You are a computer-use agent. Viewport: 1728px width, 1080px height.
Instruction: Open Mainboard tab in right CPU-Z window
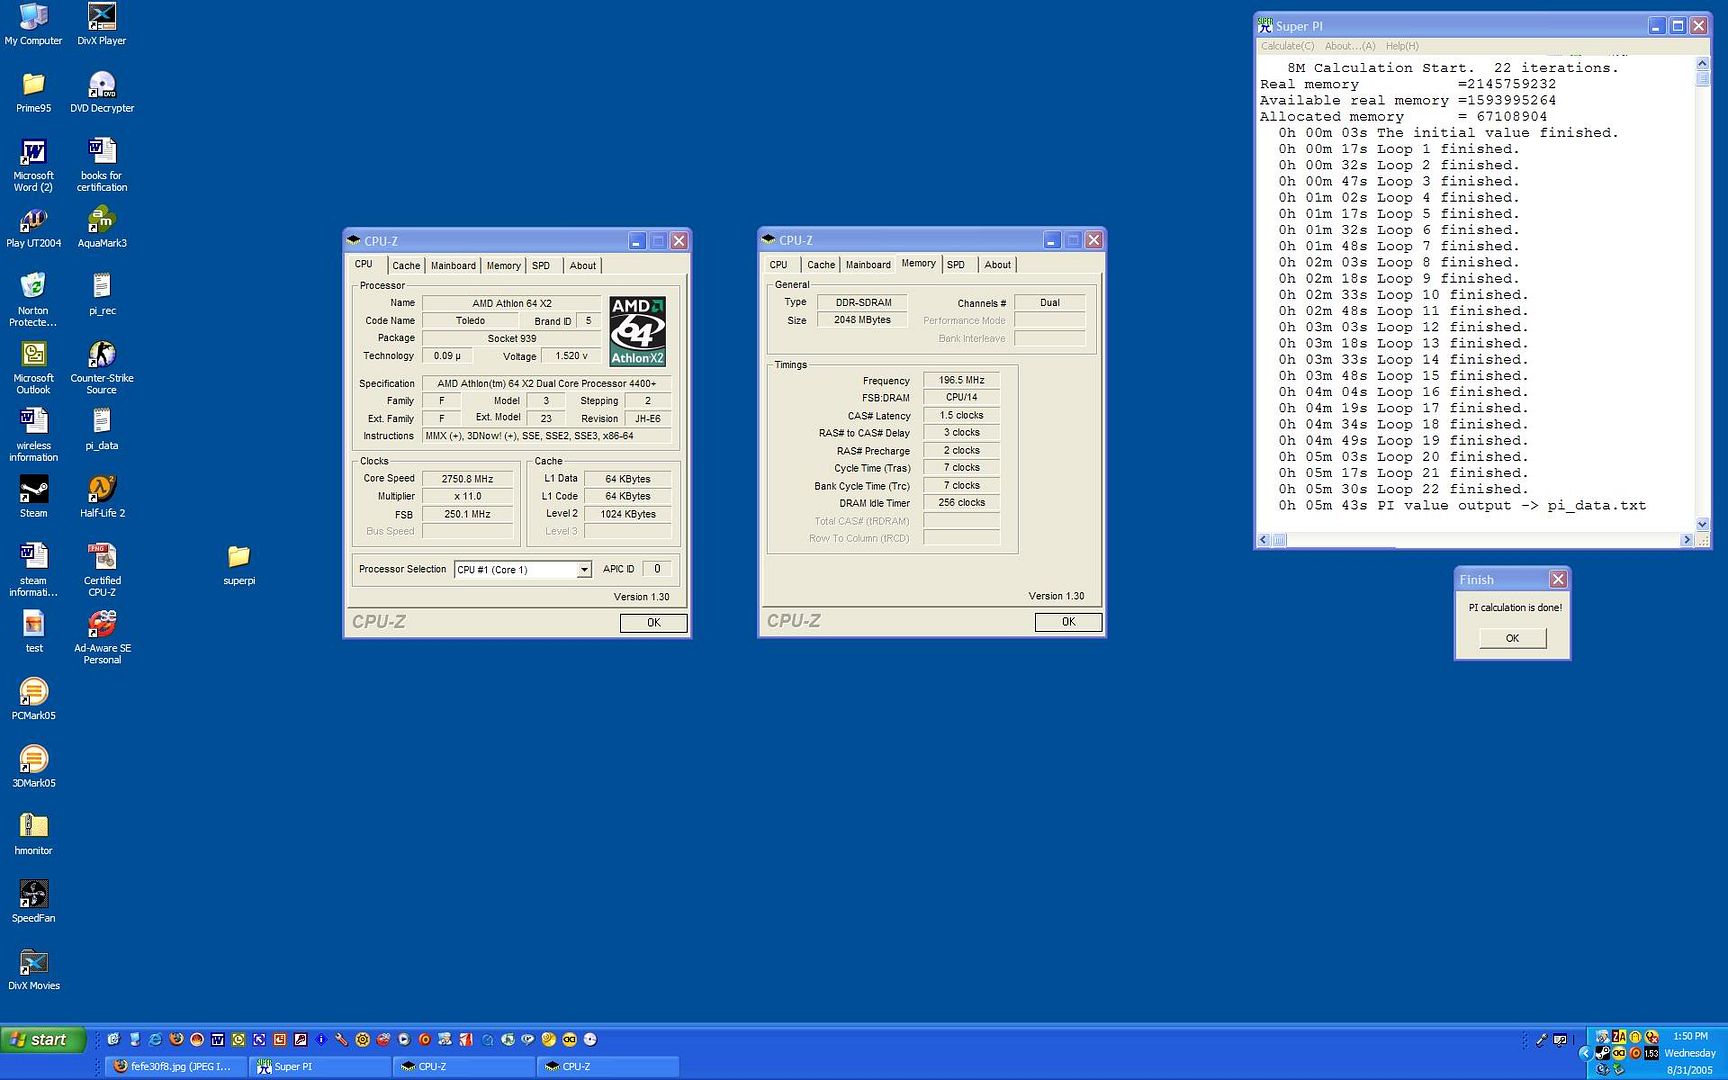coord(868,265)
